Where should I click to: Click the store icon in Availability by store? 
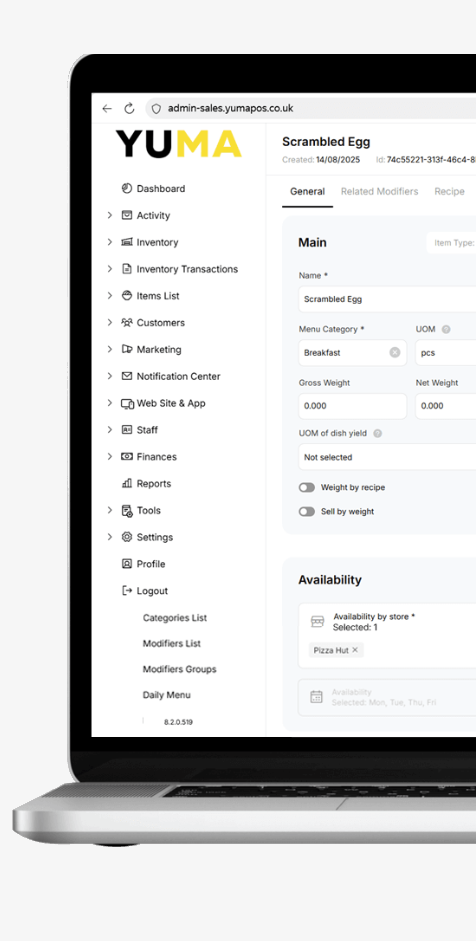318,622
